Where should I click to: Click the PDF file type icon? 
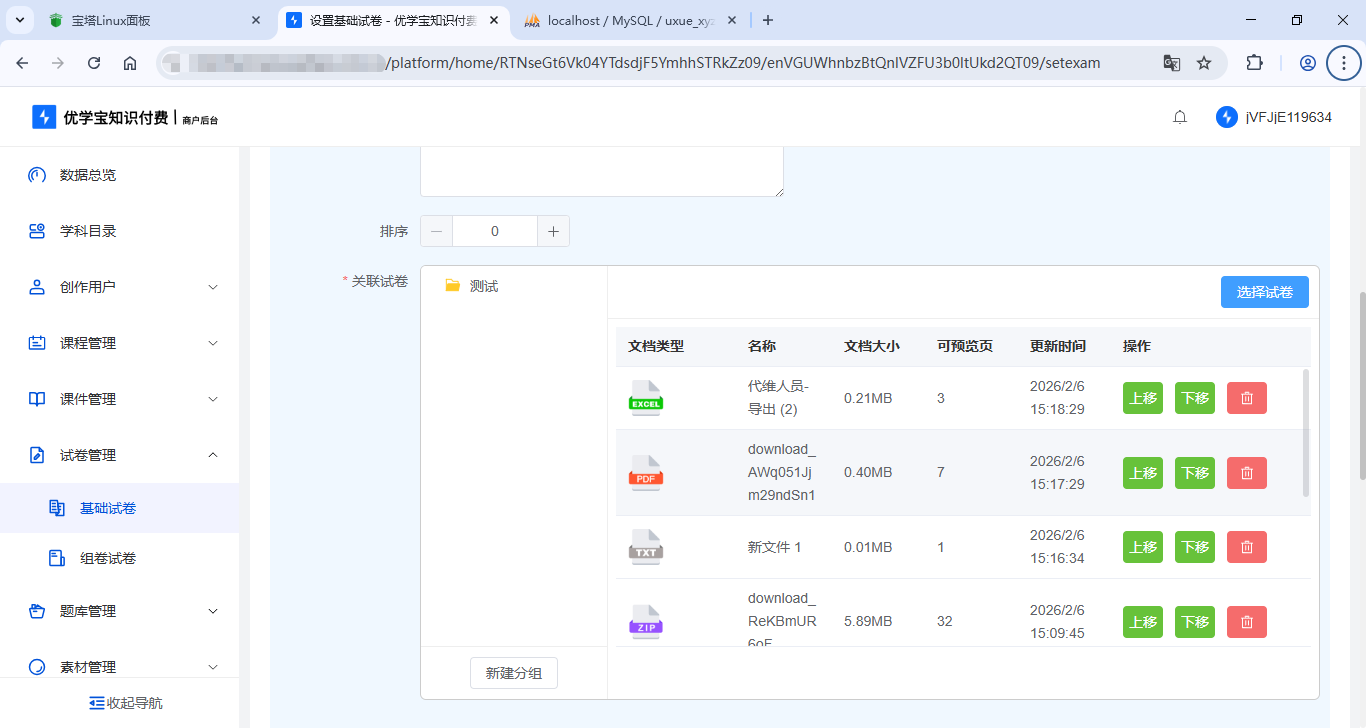click(646, 473)
